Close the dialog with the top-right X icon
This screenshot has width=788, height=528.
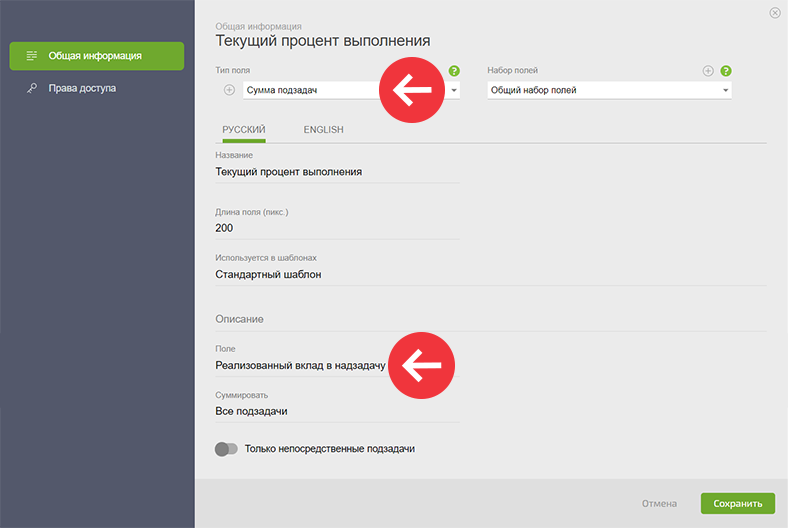(774, 13)
